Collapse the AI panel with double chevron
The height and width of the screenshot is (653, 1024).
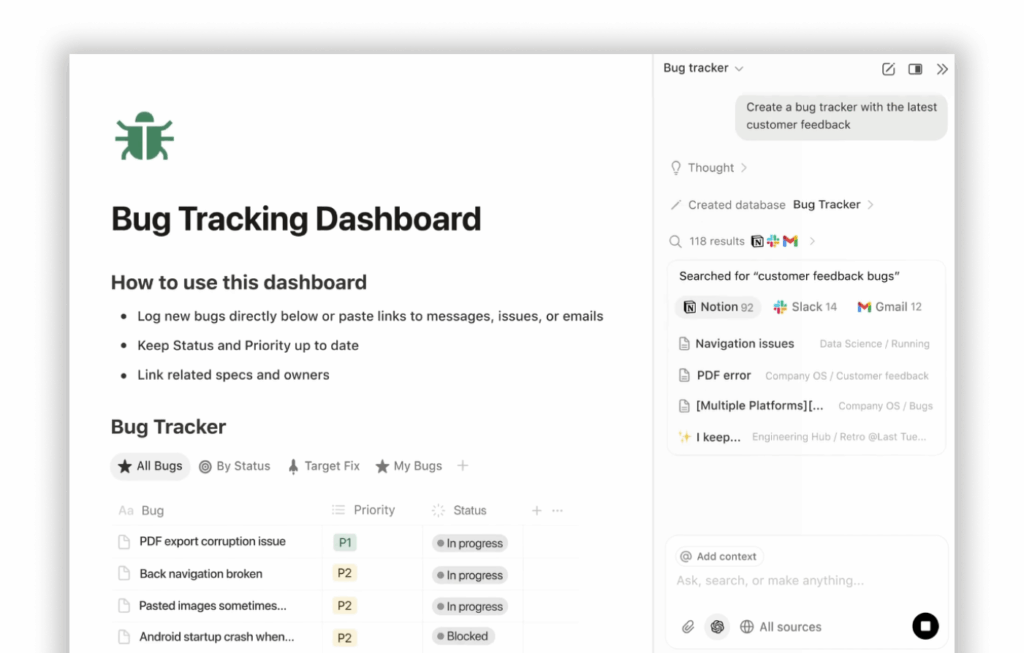[x=942, y=69]
